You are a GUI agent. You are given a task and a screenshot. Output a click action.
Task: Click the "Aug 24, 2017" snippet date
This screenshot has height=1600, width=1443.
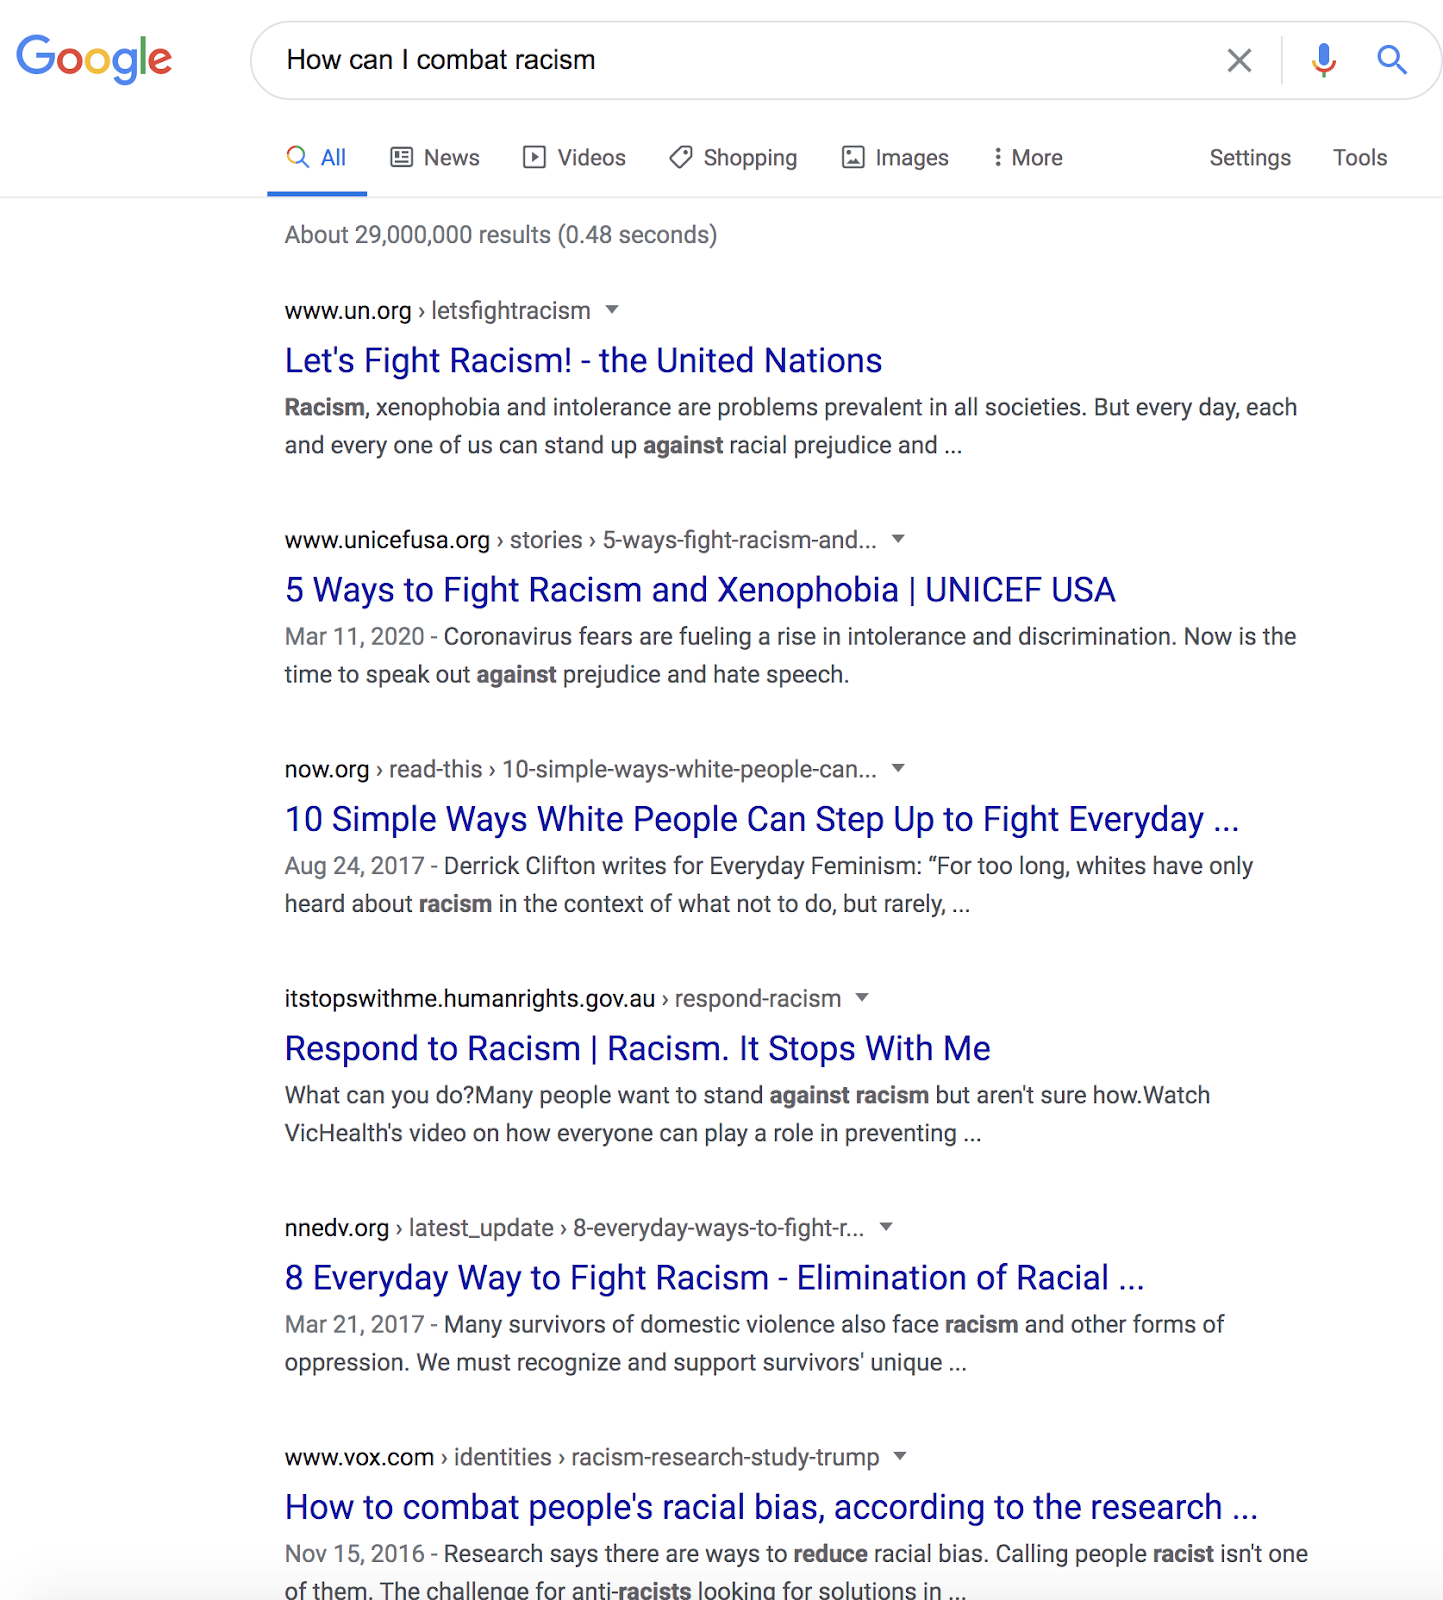click(x=355, y=866)
